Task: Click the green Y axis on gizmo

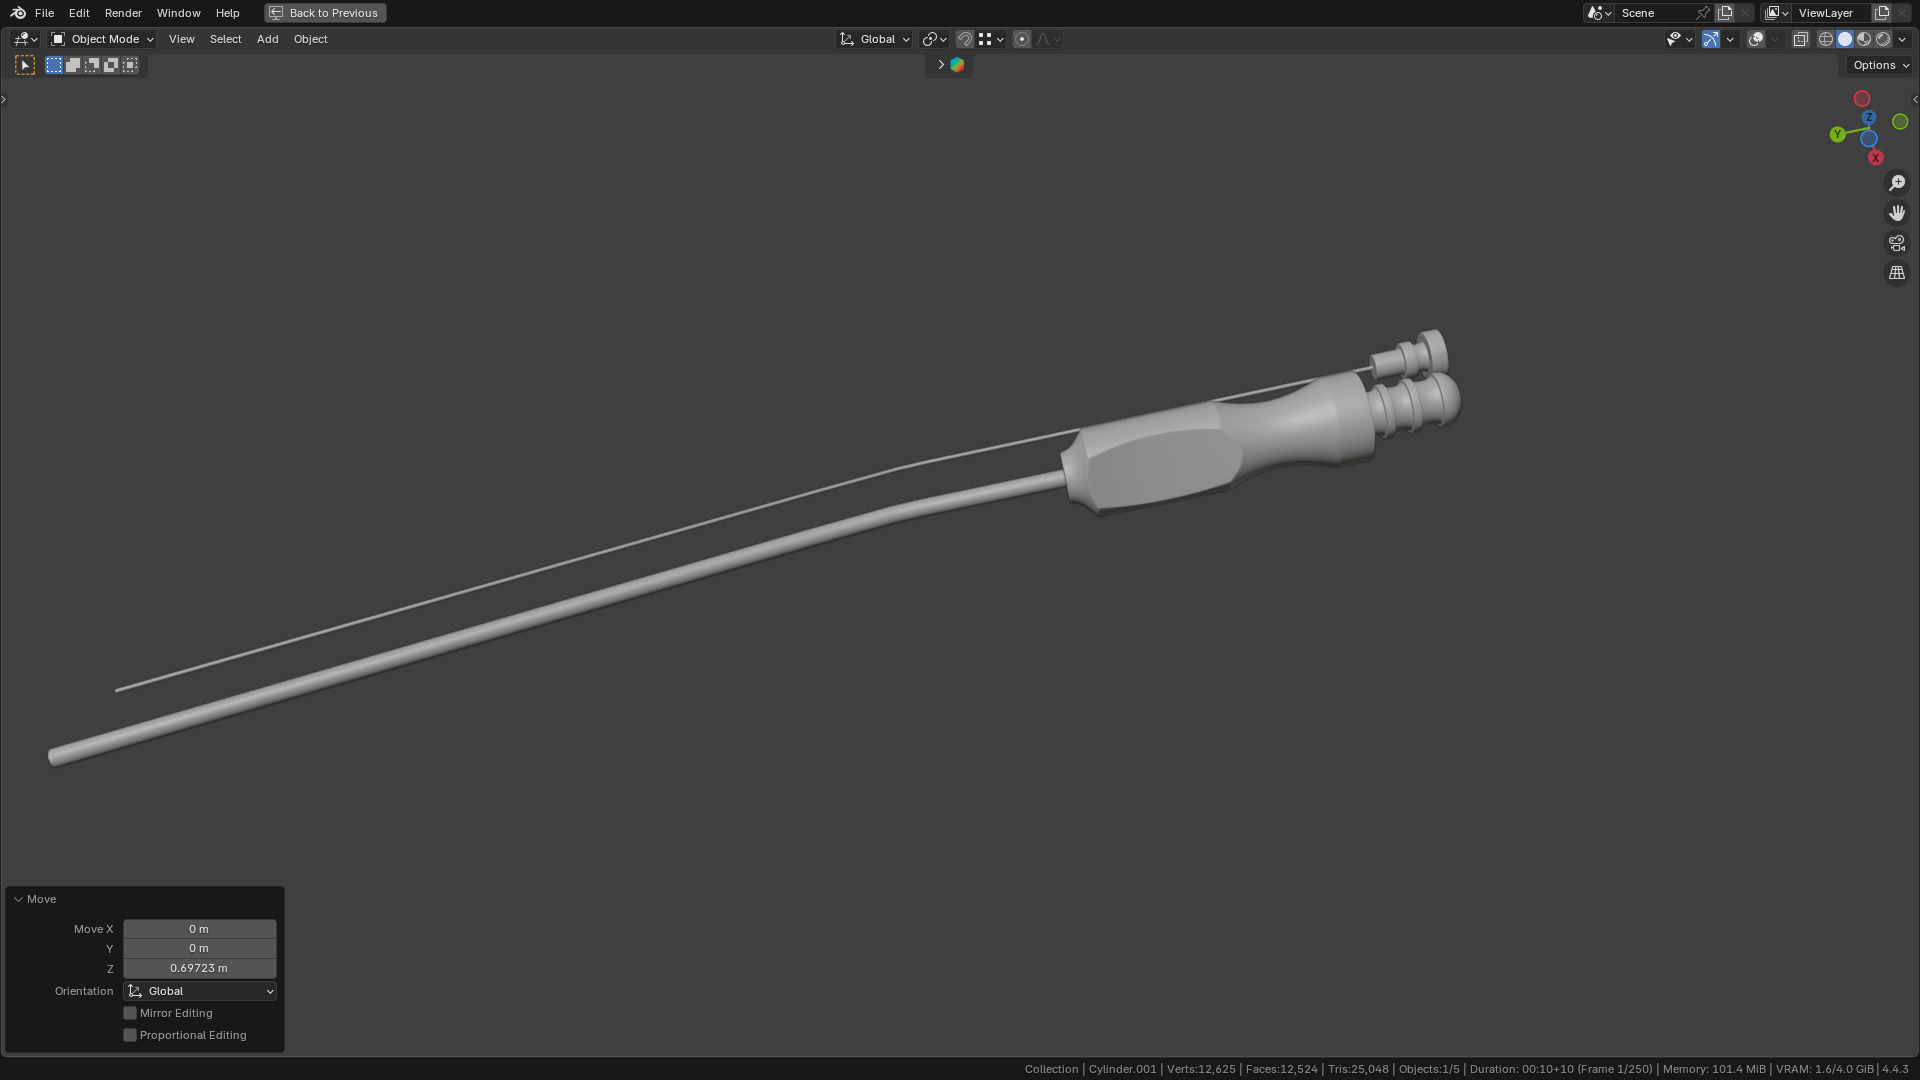Action: pos(1837,134)
